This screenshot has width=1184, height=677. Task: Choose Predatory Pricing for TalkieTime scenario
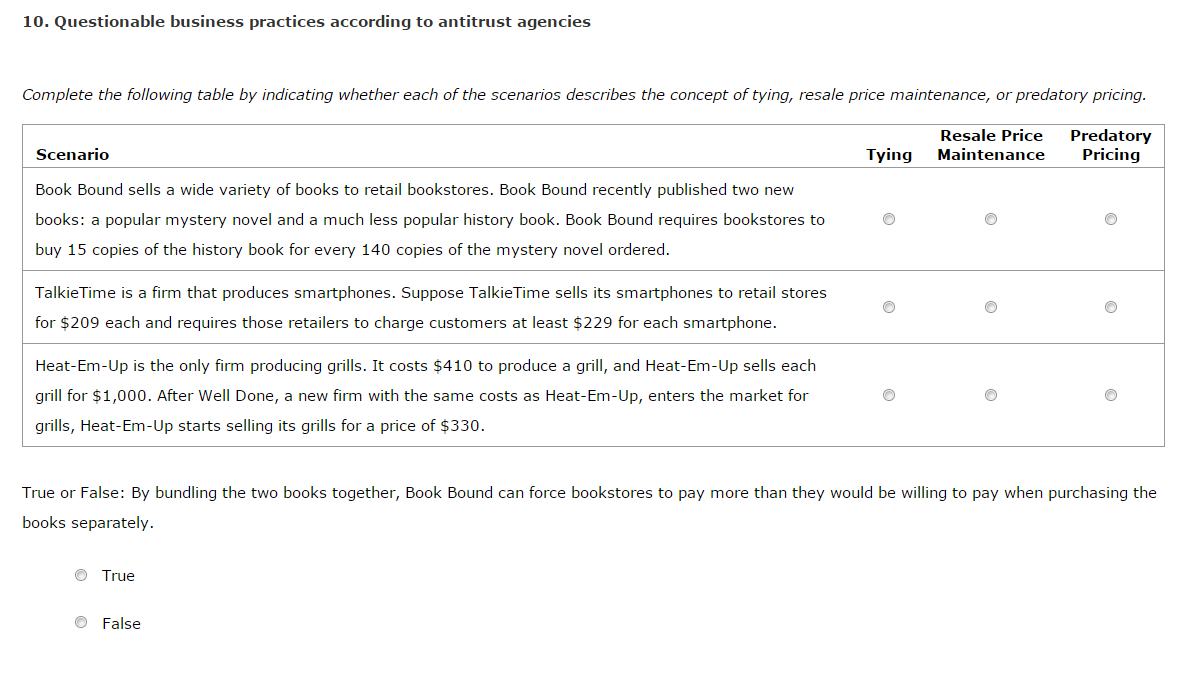[1110, 307]
